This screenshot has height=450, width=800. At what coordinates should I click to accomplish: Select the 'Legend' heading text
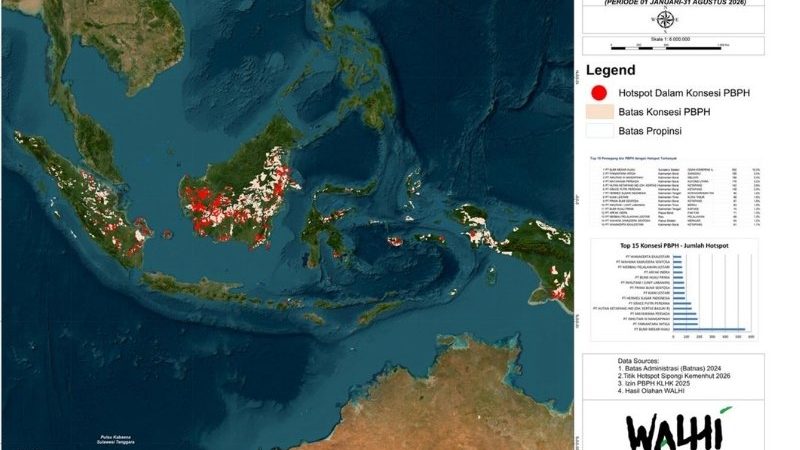tap(611, 70)
